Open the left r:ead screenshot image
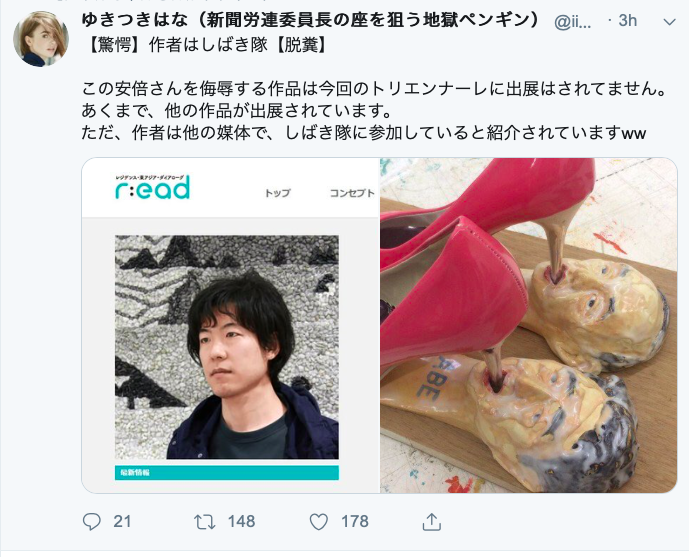 click(x=231, y=325)
